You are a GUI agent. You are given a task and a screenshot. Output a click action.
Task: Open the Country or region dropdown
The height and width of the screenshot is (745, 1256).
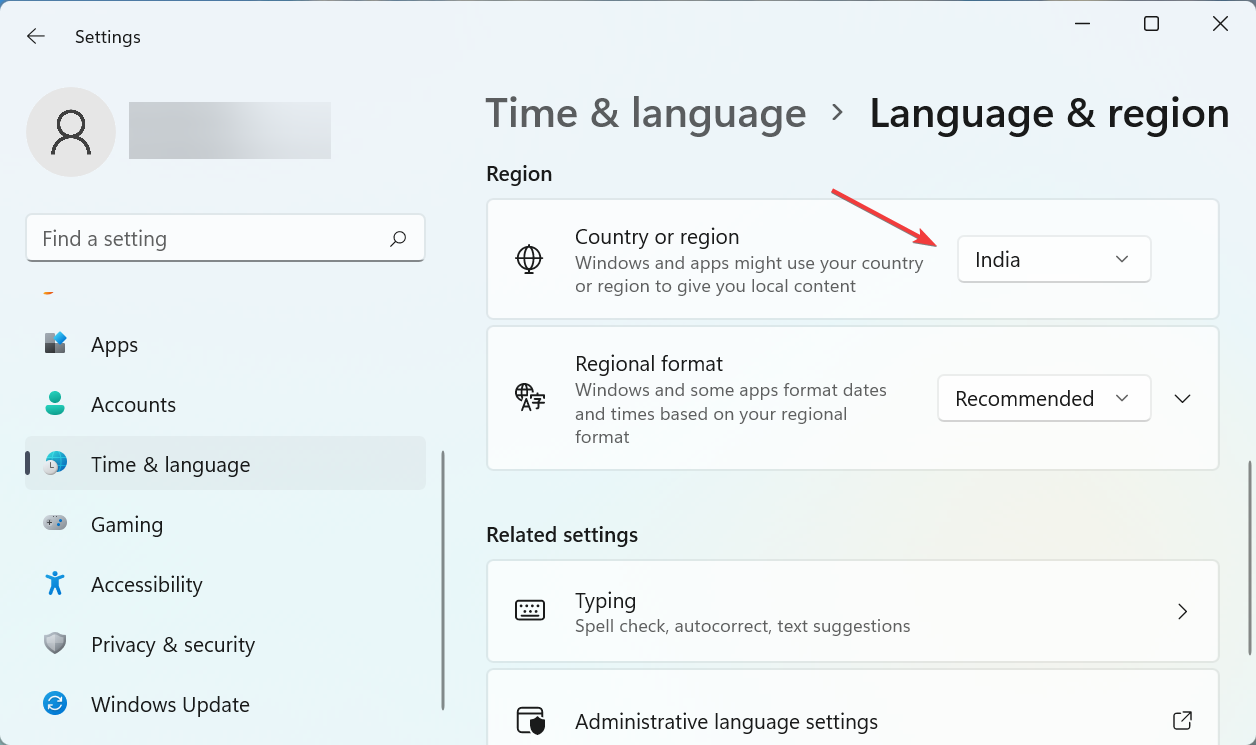point(1054,260)
